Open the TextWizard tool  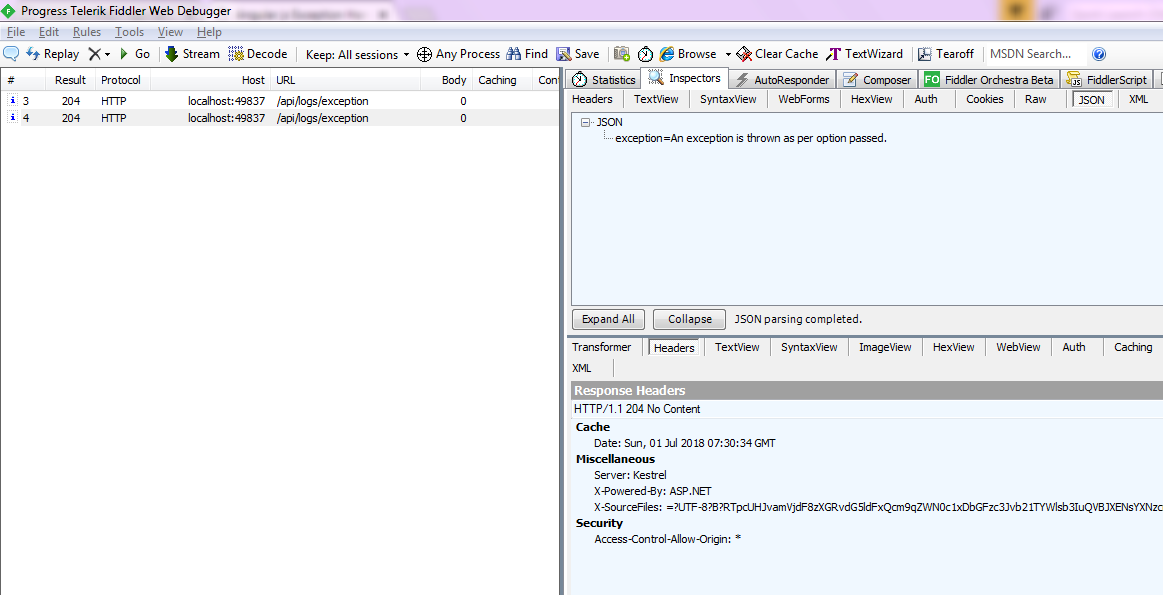[x=833, y=54]
